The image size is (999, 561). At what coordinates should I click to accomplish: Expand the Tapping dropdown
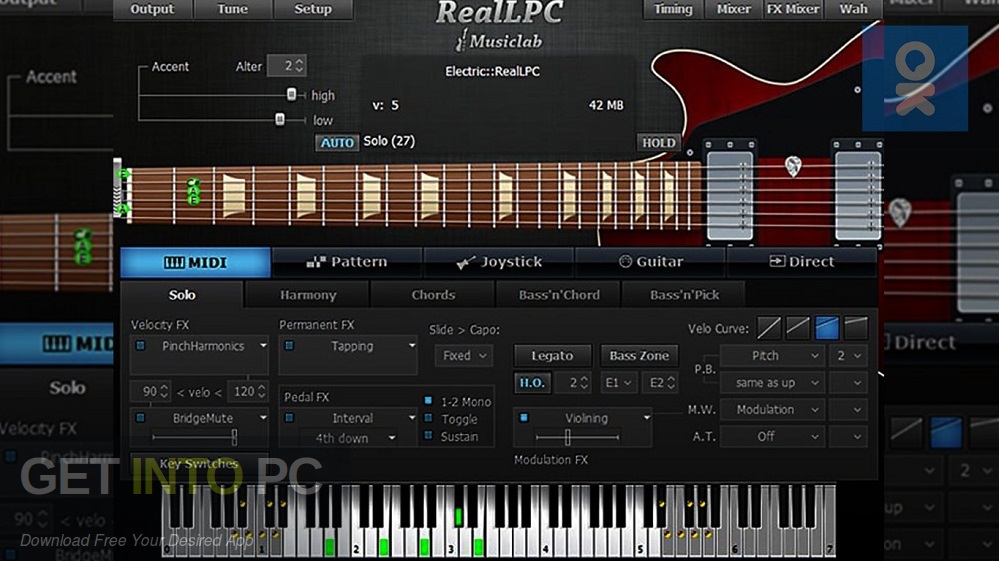pyautogui.click(x=412, y=346)
